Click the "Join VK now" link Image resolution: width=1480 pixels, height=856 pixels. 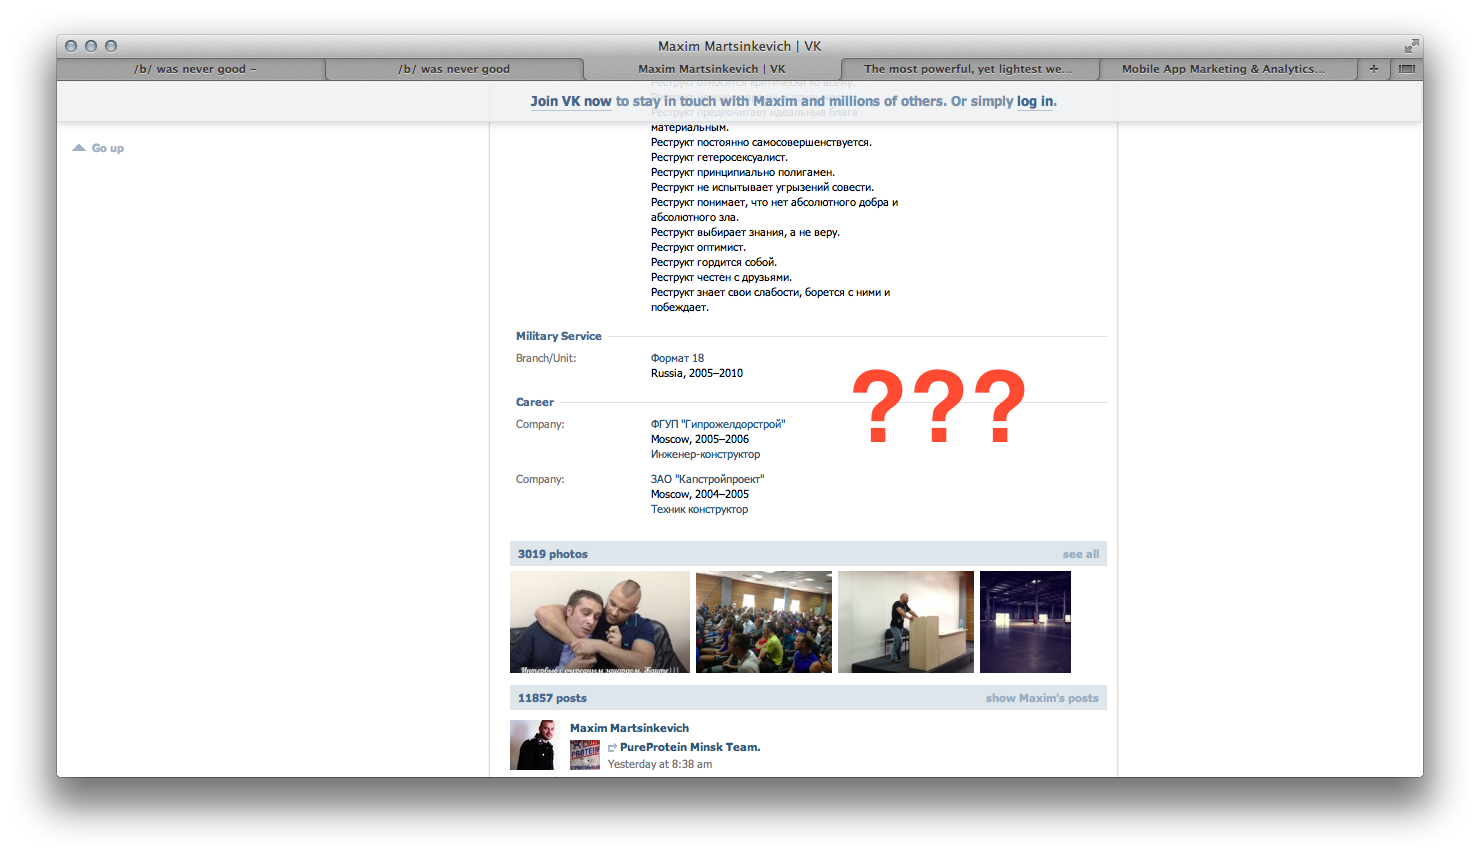point(571,101)
